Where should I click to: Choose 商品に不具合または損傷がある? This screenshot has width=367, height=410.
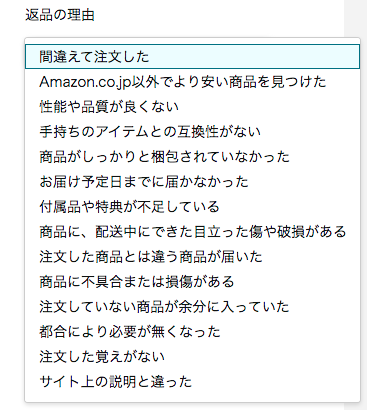click(x=192, y=282)
